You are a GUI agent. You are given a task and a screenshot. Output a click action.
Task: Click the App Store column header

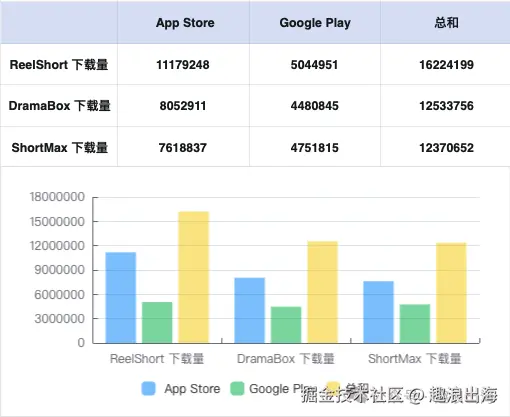[185, 23]
